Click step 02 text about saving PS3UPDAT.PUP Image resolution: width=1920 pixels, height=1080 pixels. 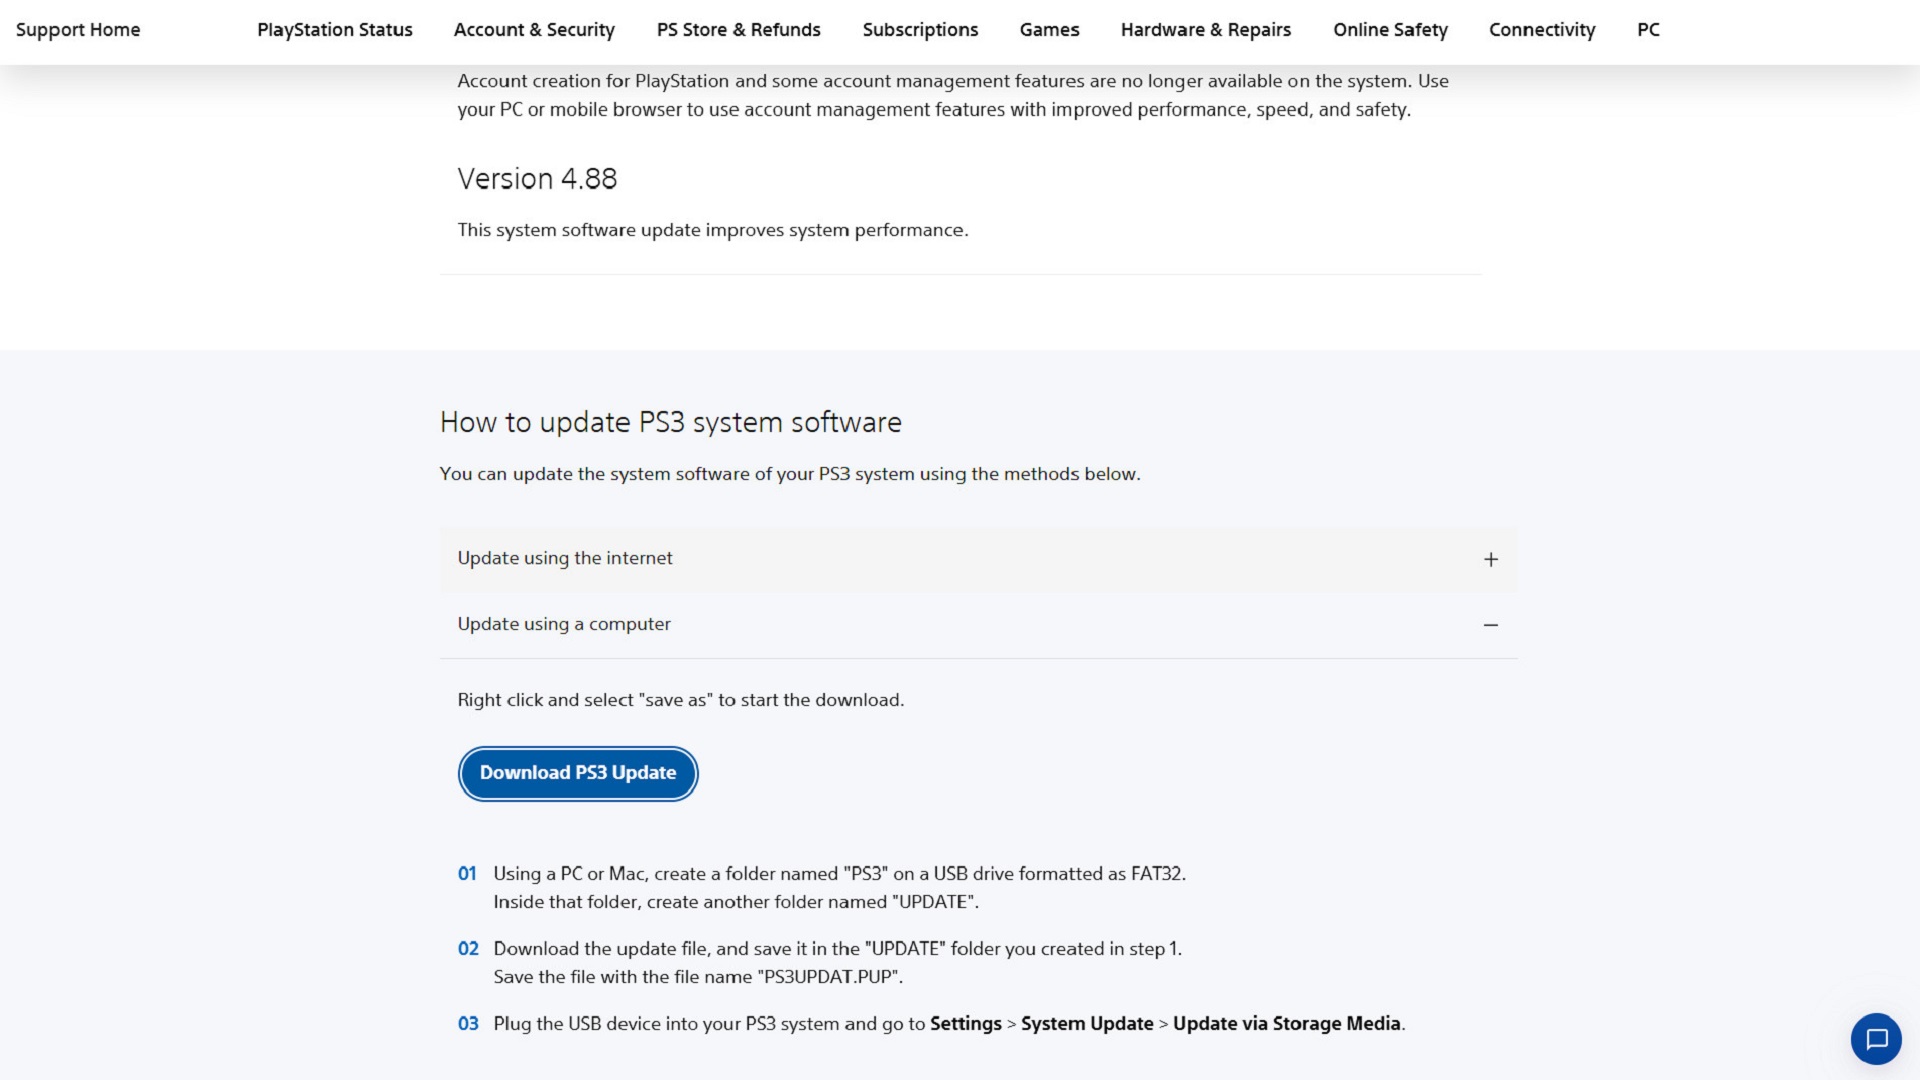pos(837,962)
